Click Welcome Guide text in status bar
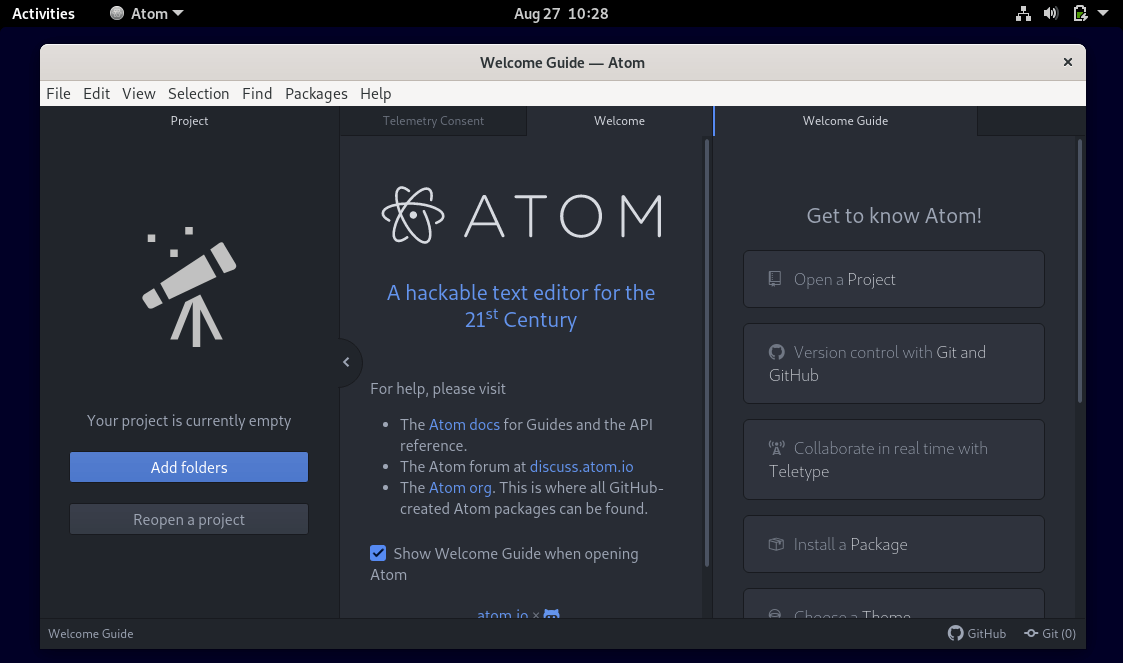Image resolution: width=1123 pixels, height=663 pixels. 91,634
